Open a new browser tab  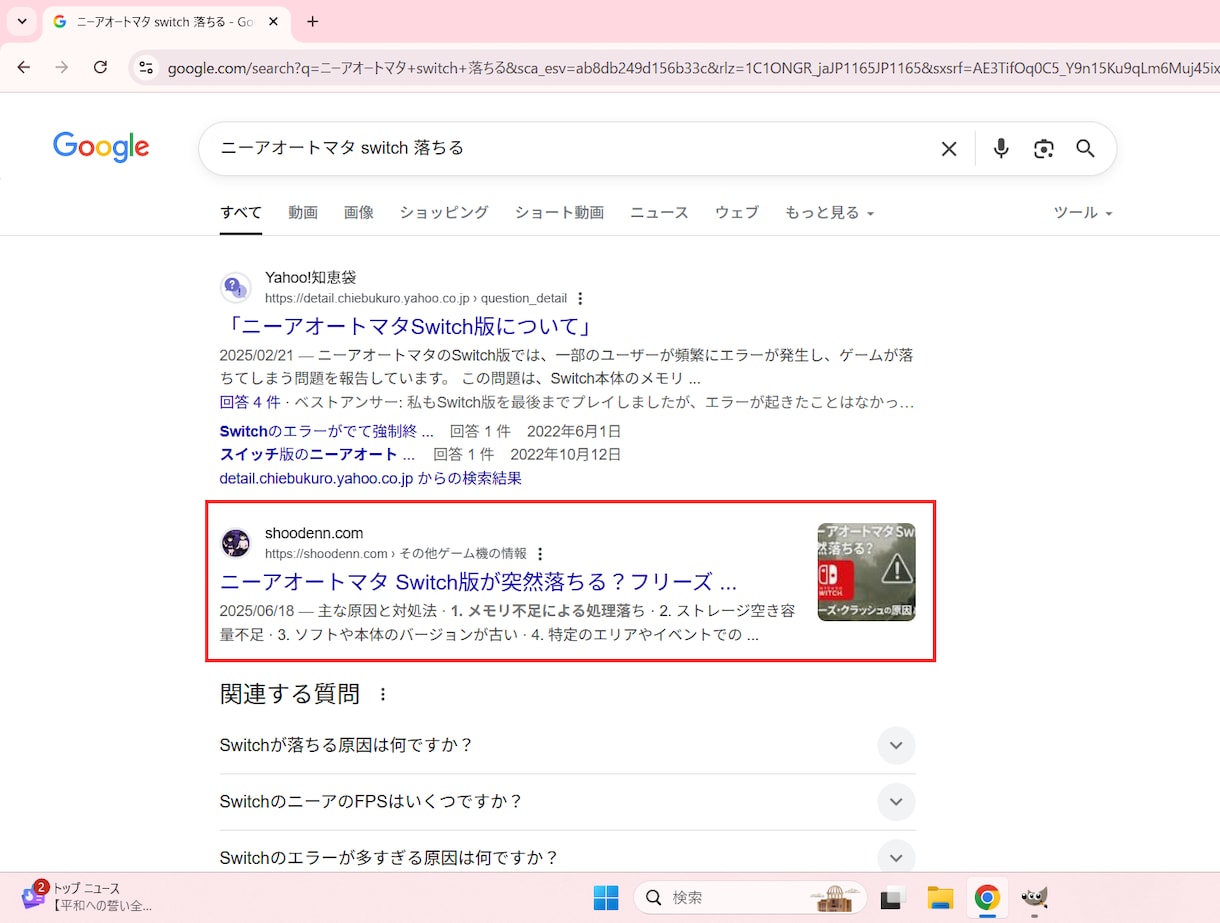pos(313,21)
